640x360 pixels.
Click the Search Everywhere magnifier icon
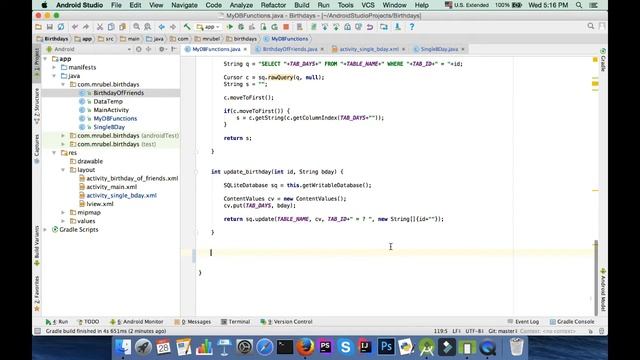[591, 27]
